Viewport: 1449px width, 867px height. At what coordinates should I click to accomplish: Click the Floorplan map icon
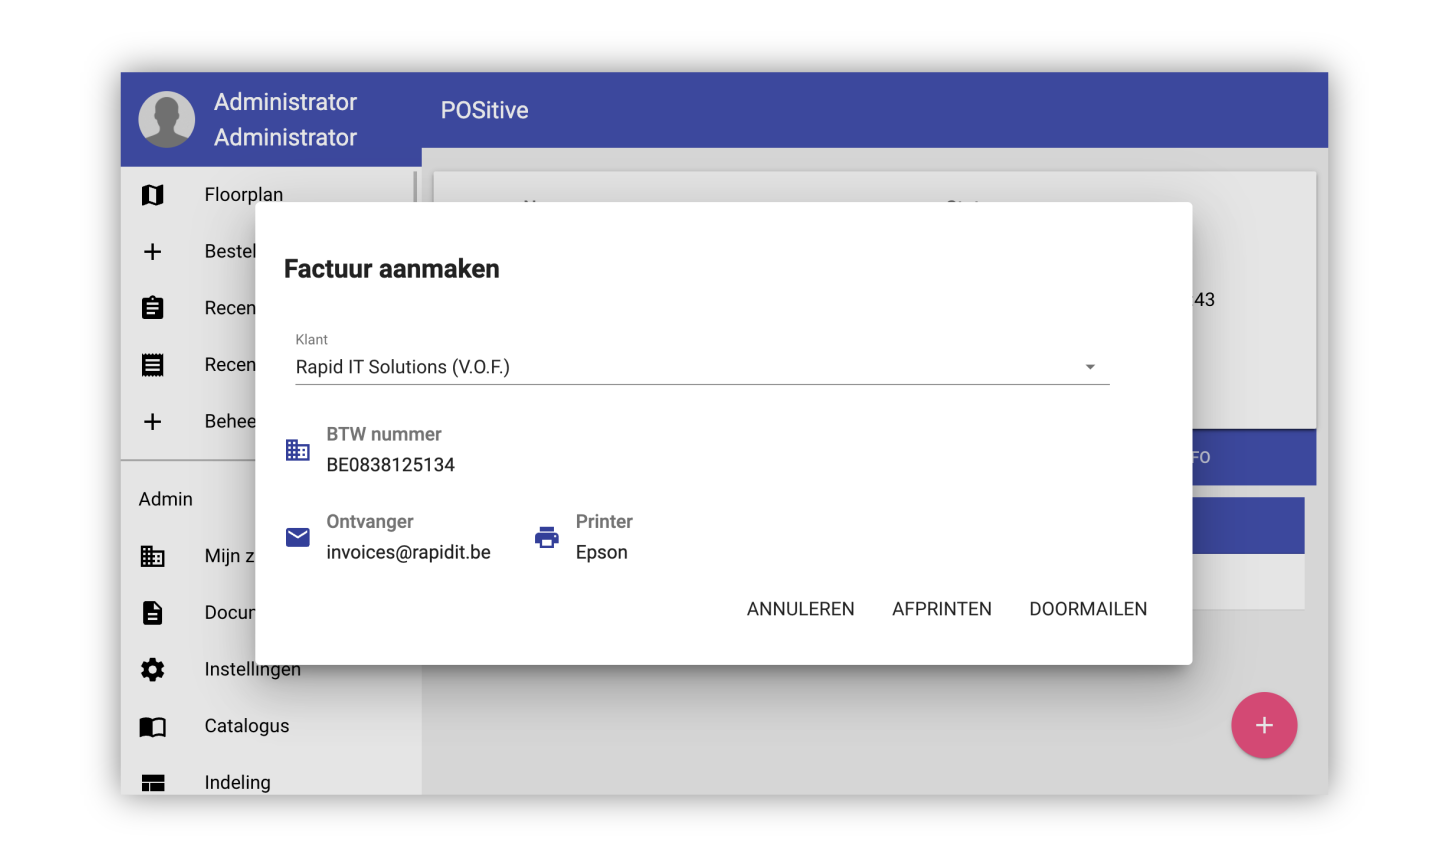coord(152,195)
